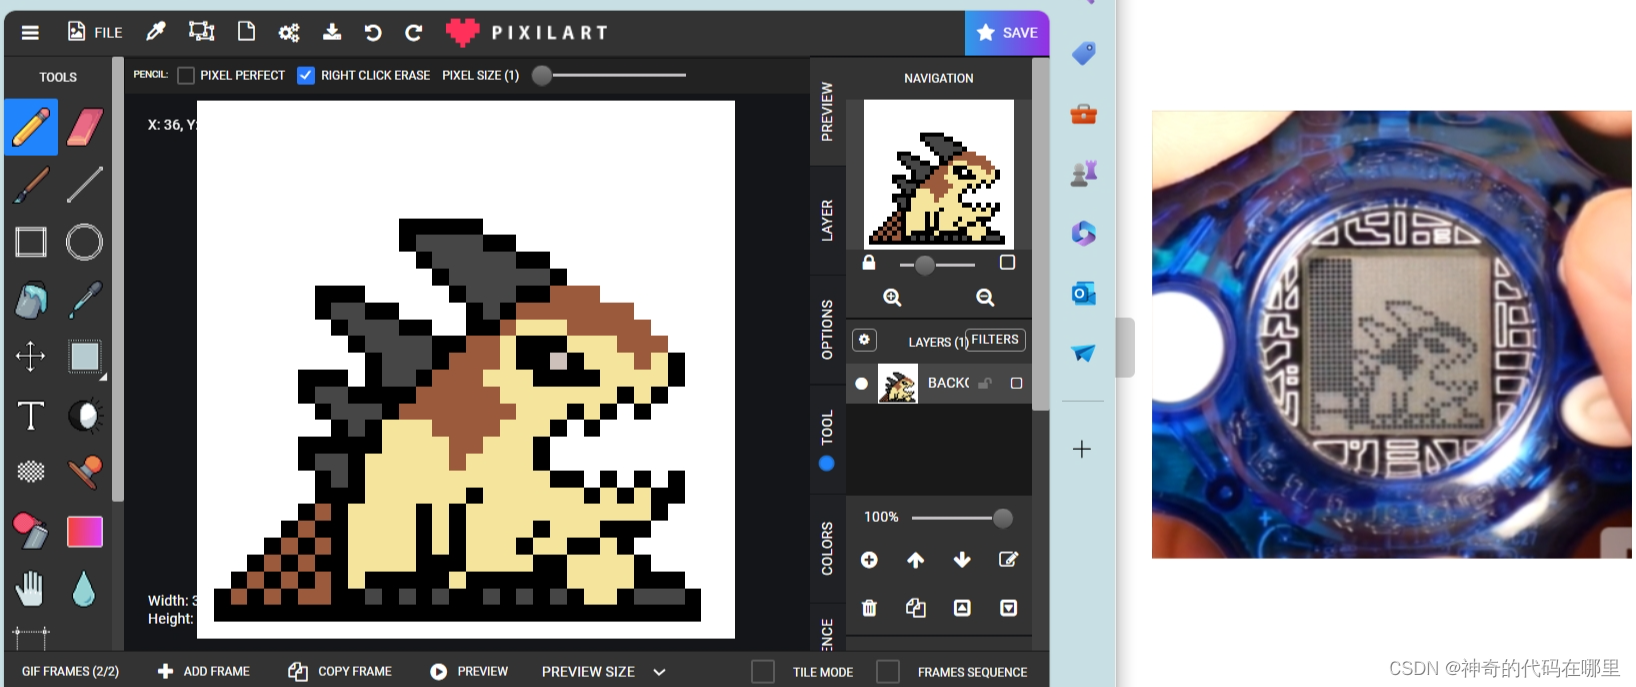Move the layer up with arrow
The width and height of the screenshot is (1636, 687).
[916, 560]
